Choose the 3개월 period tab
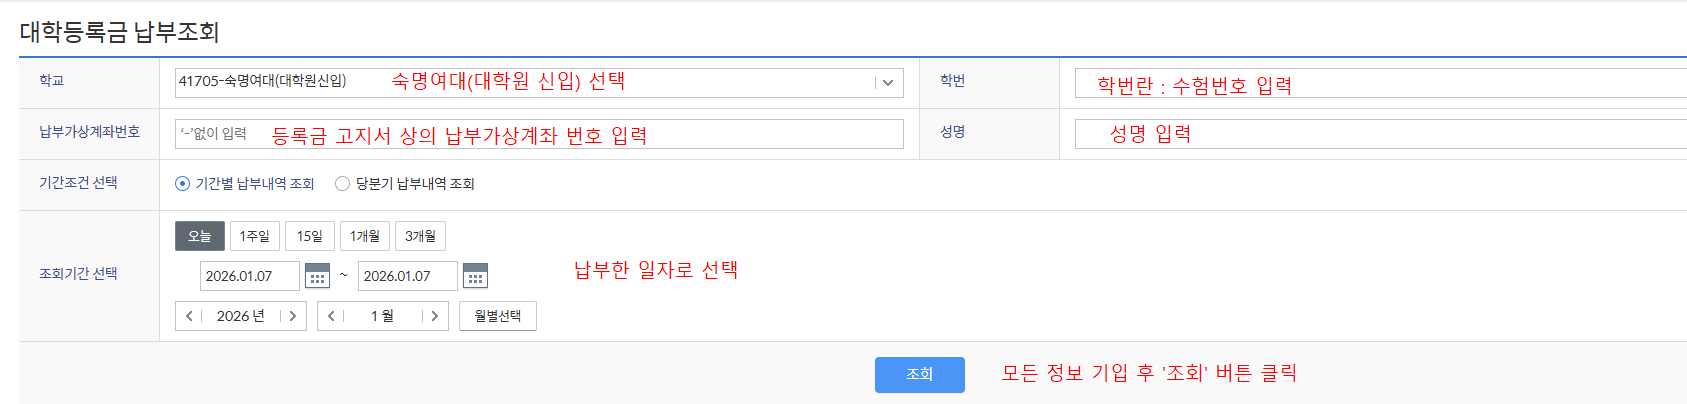Screen dimensions: 1687x404 [420, 236]
